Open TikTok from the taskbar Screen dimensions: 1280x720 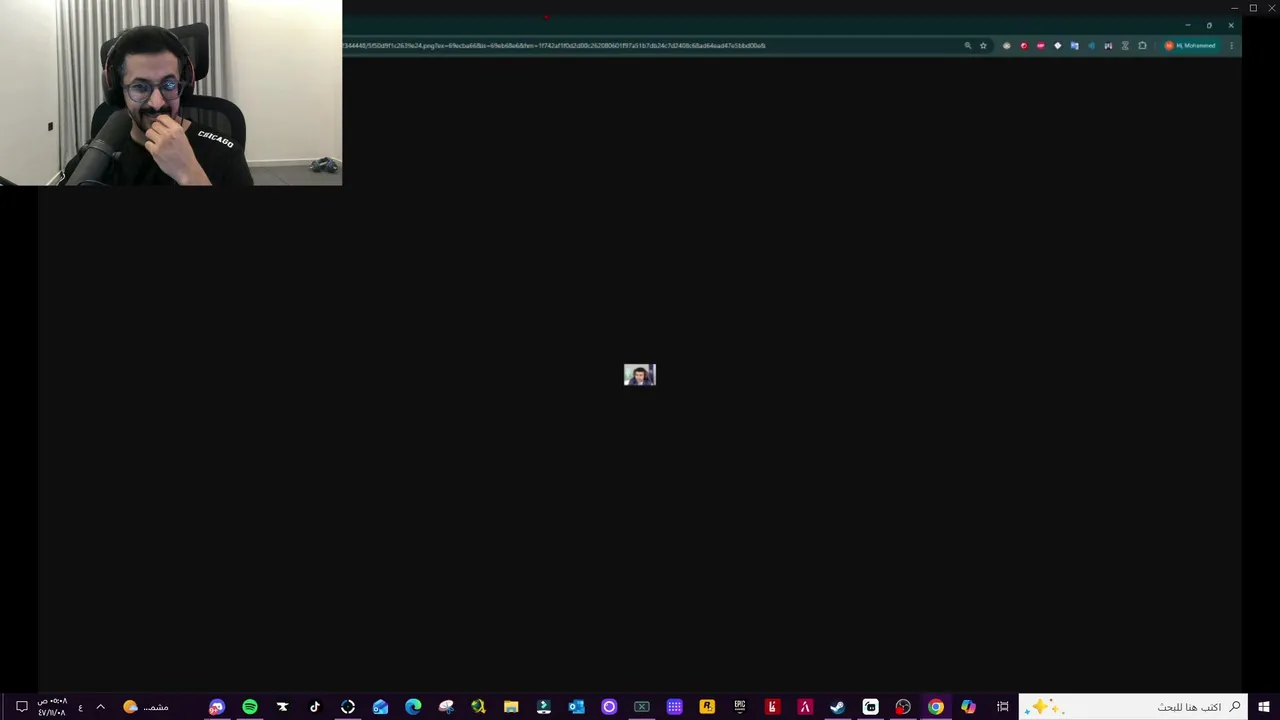[x=315, y=707]
